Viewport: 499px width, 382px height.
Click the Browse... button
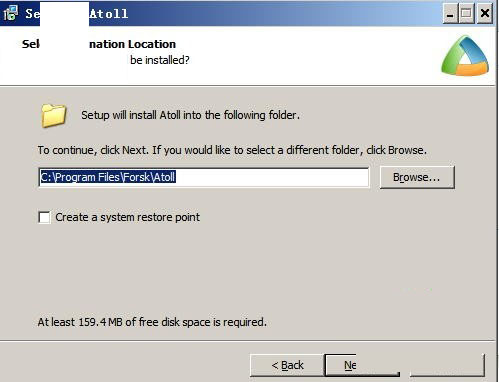coord(417,177)
